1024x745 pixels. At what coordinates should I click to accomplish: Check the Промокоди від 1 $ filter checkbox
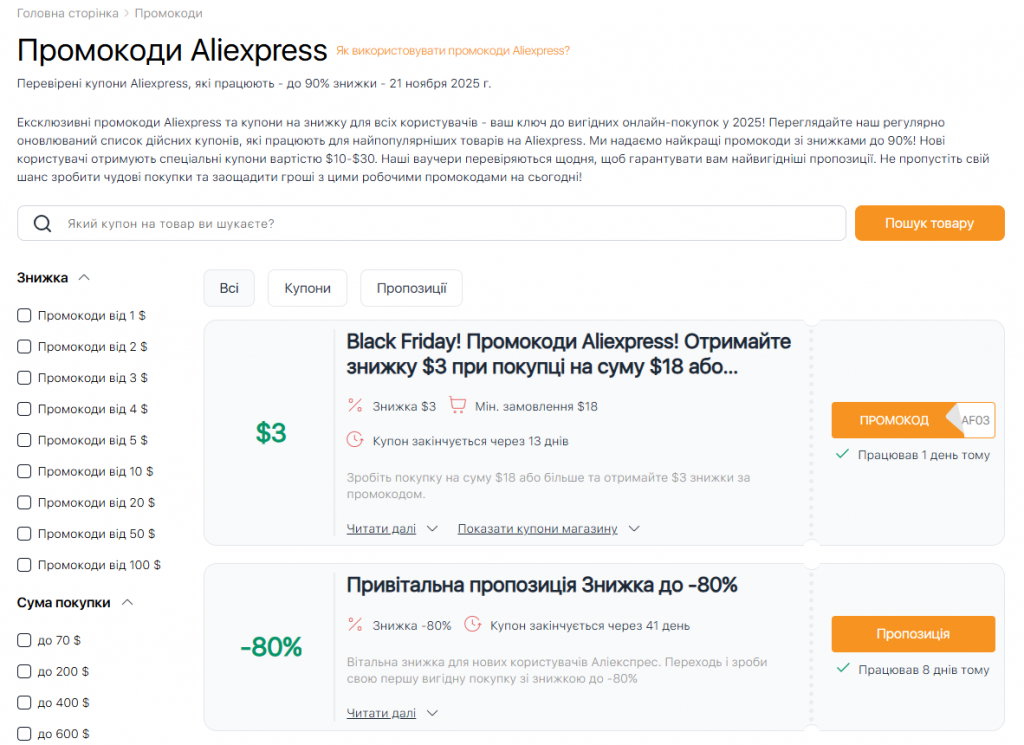[23, 315]
